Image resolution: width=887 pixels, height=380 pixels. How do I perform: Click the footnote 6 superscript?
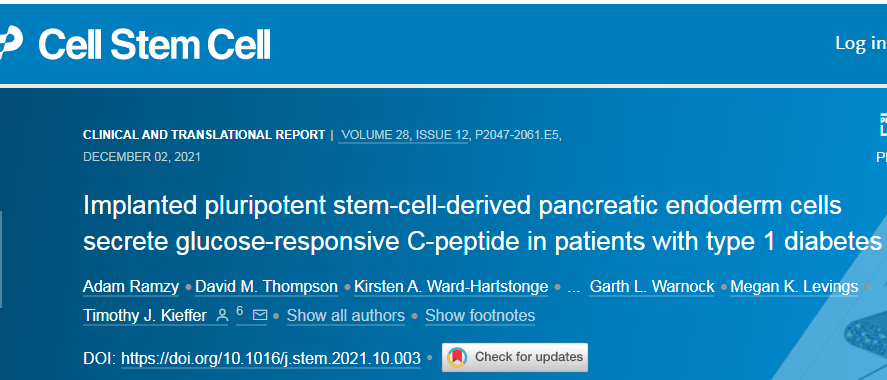pos(239,310)
